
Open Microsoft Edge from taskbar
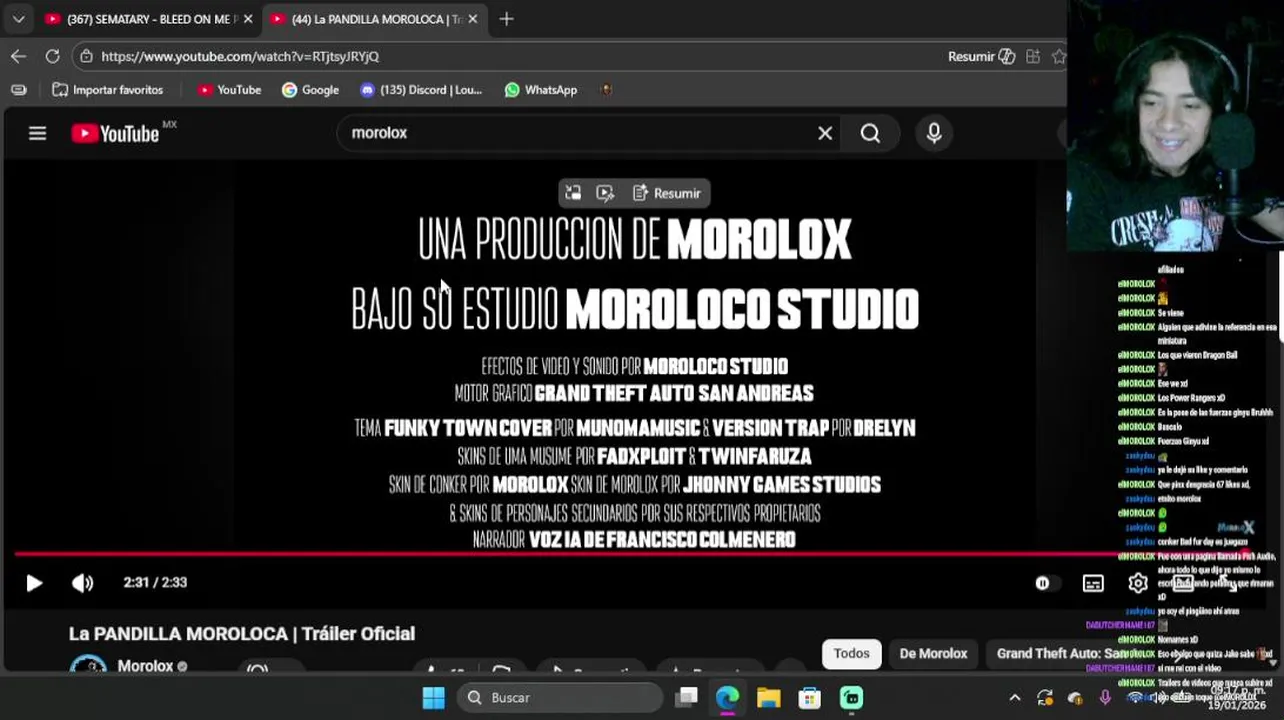click(x=727, y=698)
